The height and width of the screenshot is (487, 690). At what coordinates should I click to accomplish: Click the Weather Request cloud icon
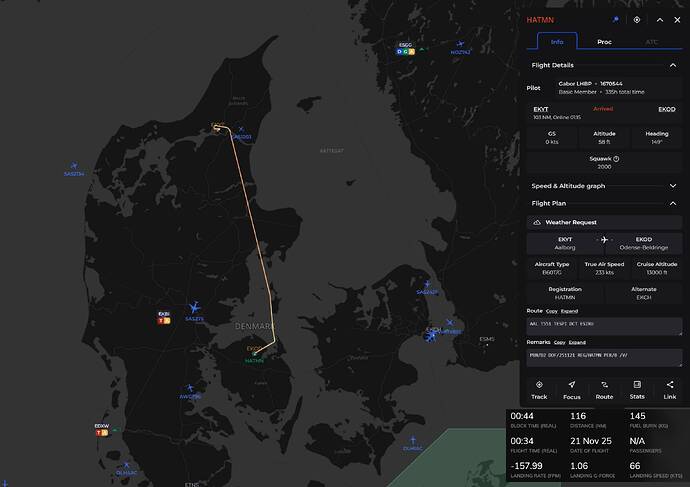tap(537, 223)
